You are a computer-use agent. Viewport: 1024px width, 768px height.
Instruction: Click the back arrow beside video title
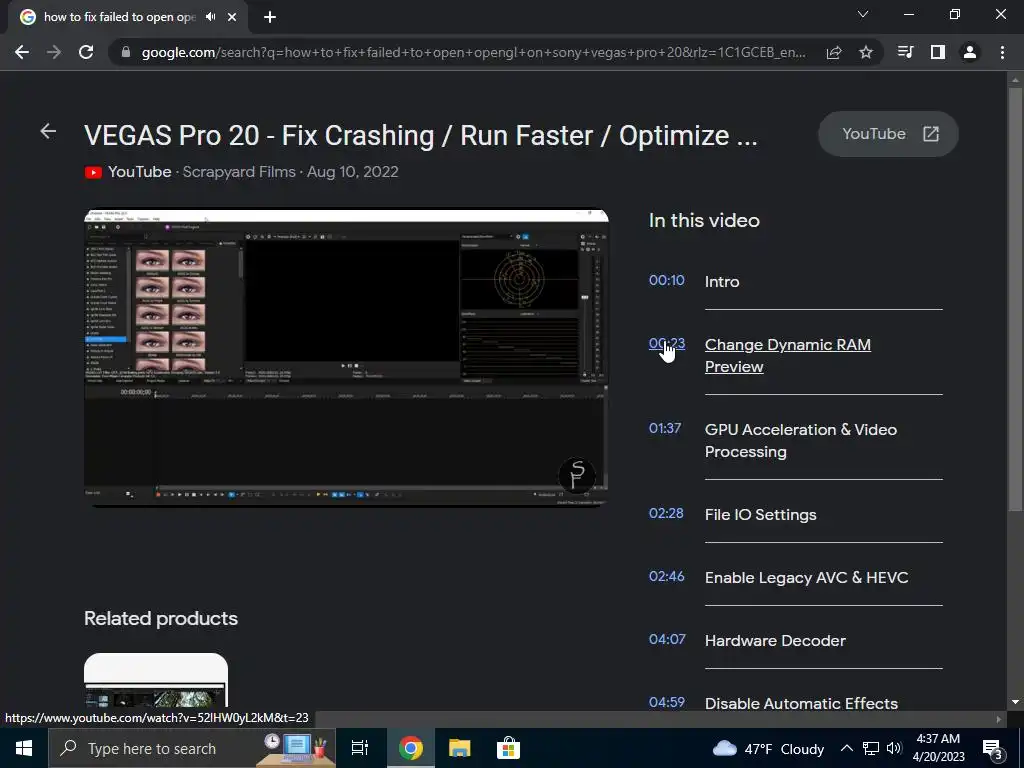pyautogui.click(x=48, y=131)
